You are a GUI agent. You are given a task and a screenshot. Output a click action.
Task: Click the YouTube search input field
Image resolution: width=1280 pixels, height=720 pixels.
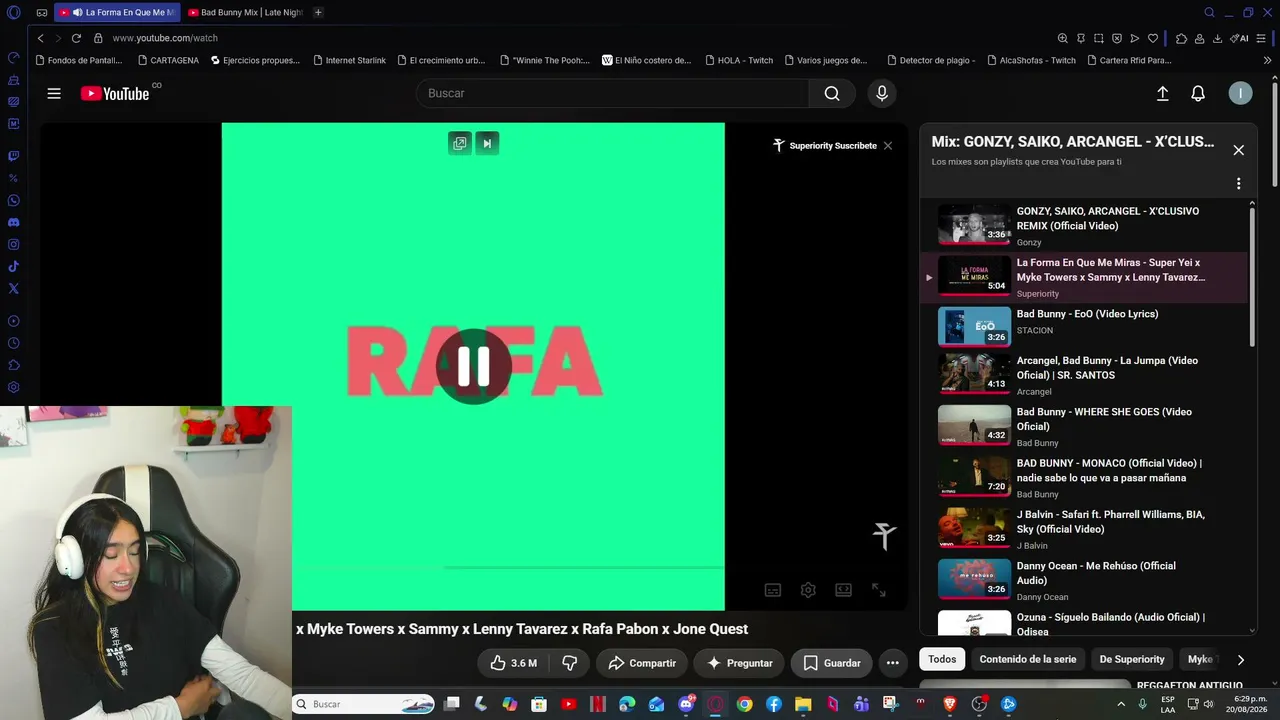[x=612, y=93]
